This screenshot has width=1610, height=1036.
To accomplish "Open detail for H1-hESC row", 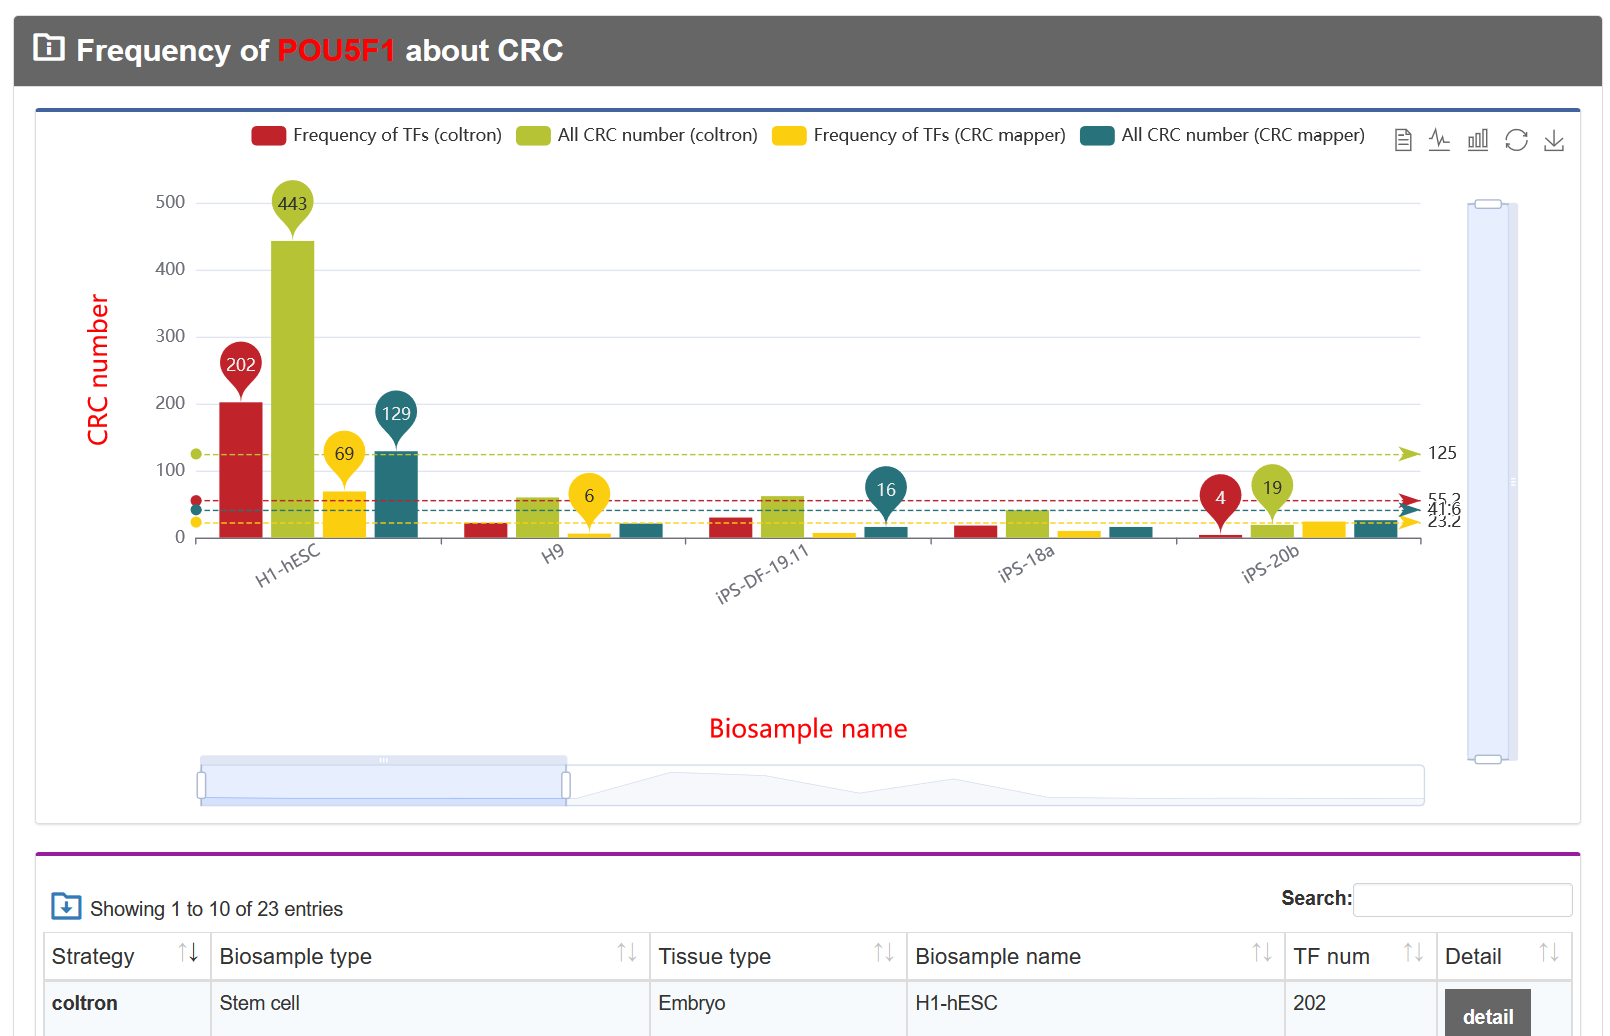I will [1488, 1015].
